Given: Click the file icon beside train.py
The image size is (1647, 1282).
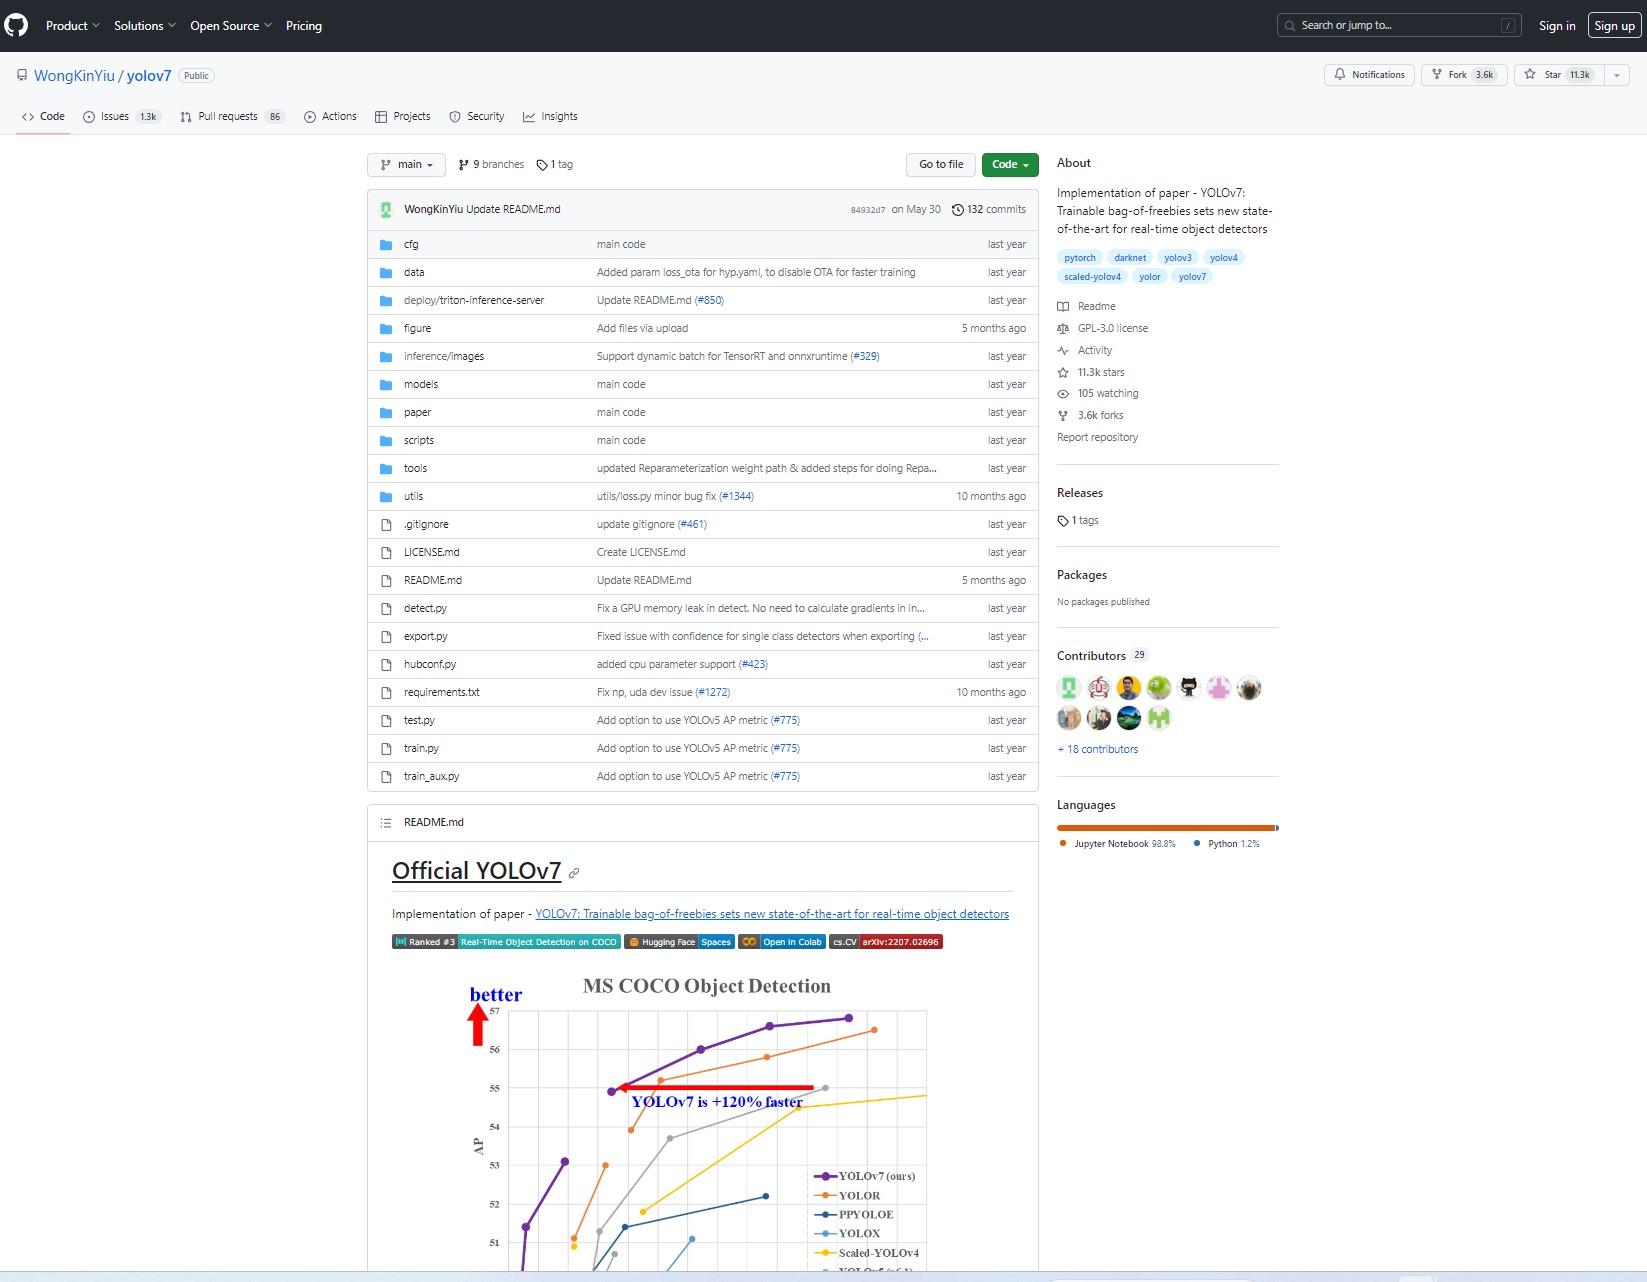Looking at the screenshot, I should 386,749.
